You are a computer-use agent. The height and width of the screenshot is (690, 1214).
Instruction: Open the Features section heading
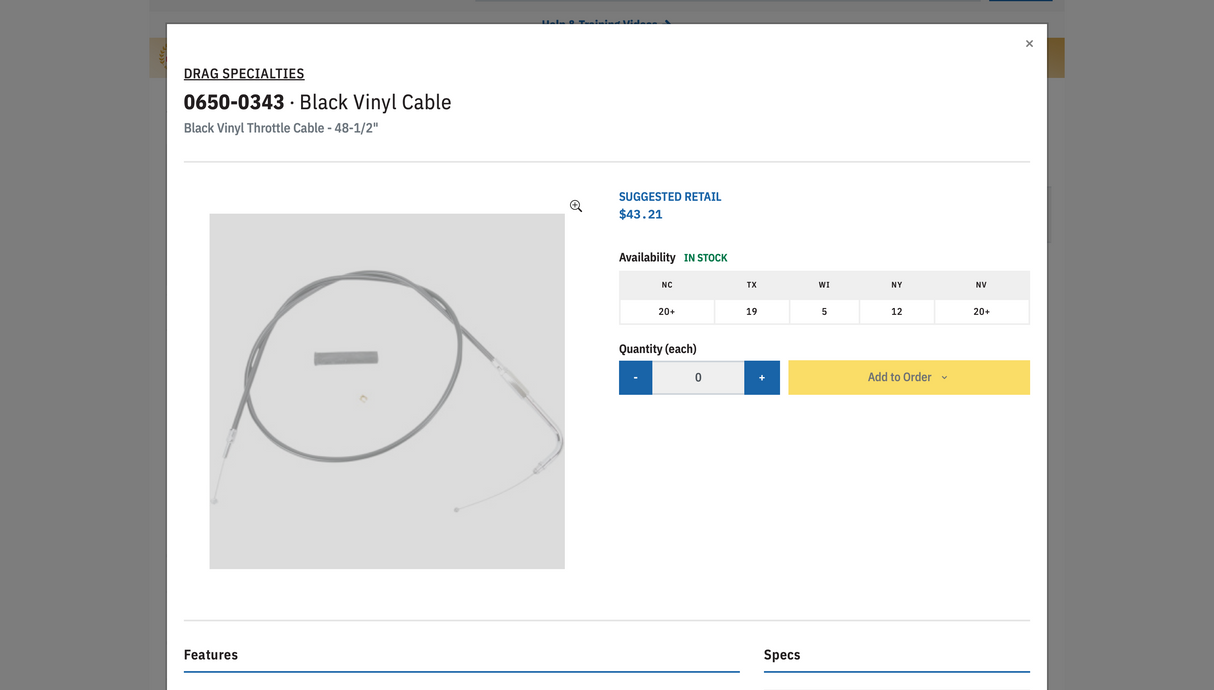[211, 655]
